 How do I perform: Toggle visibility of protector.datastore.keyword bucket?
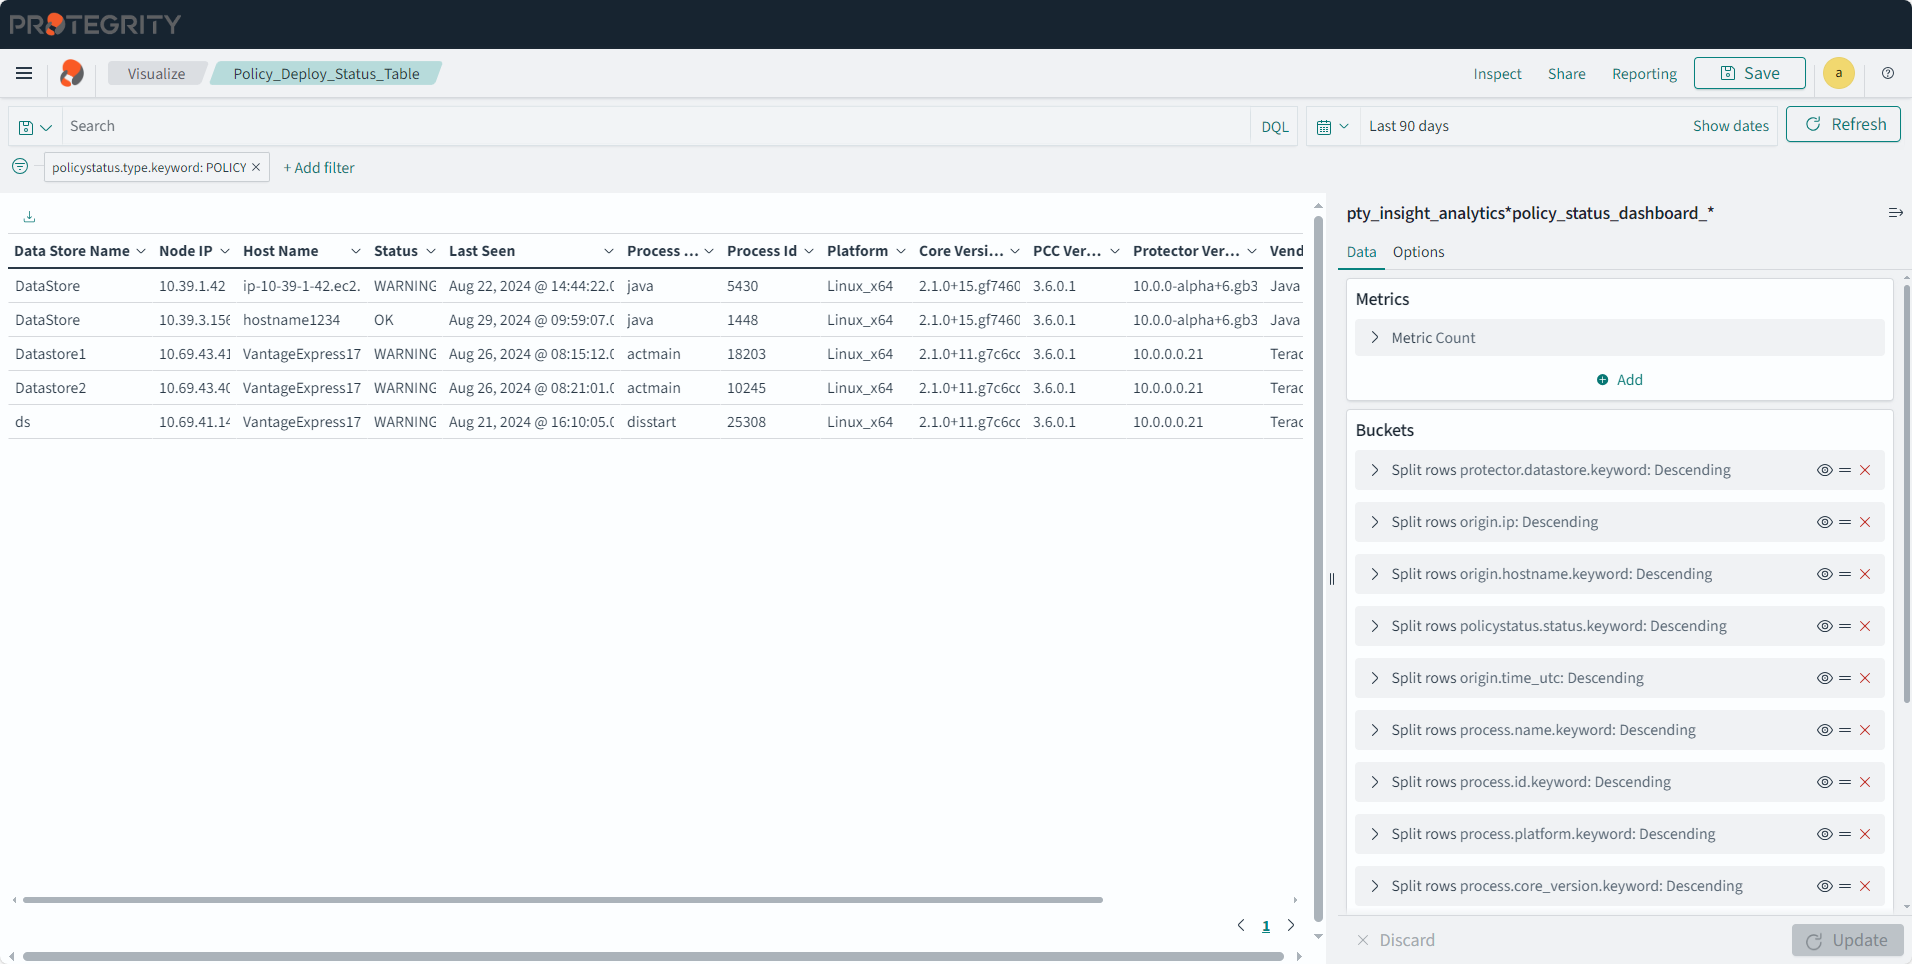(1824, 470)
